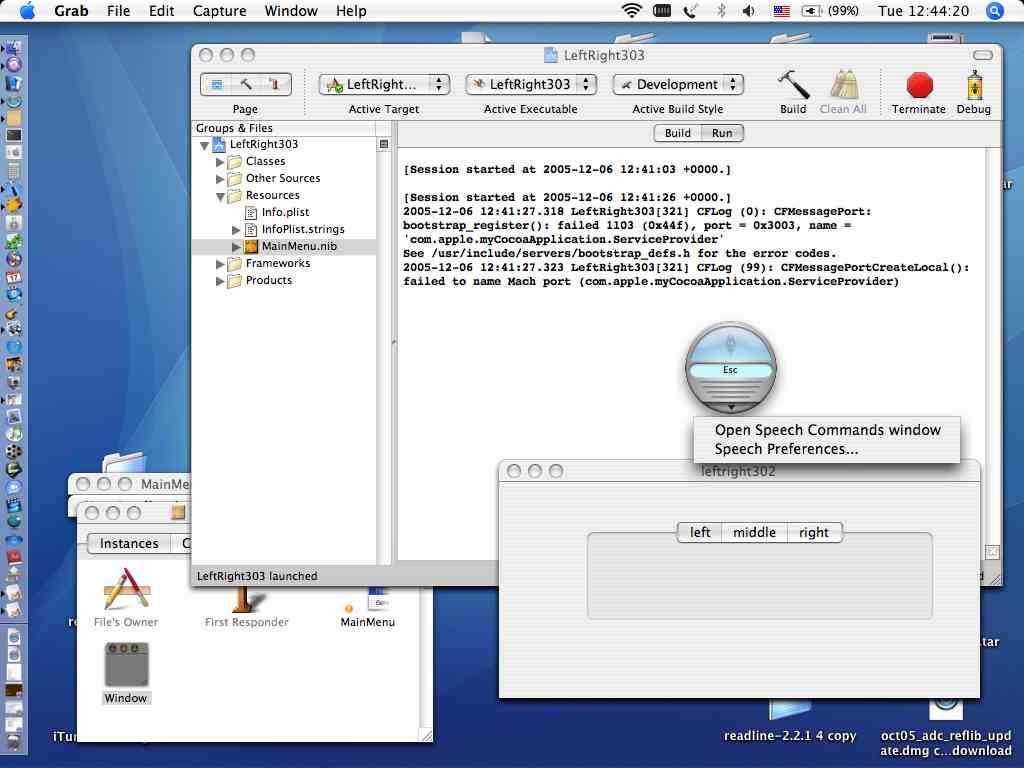Select the File's Owner icon in nib window
The image size is (1024, 768).
[x=126, y=588]
